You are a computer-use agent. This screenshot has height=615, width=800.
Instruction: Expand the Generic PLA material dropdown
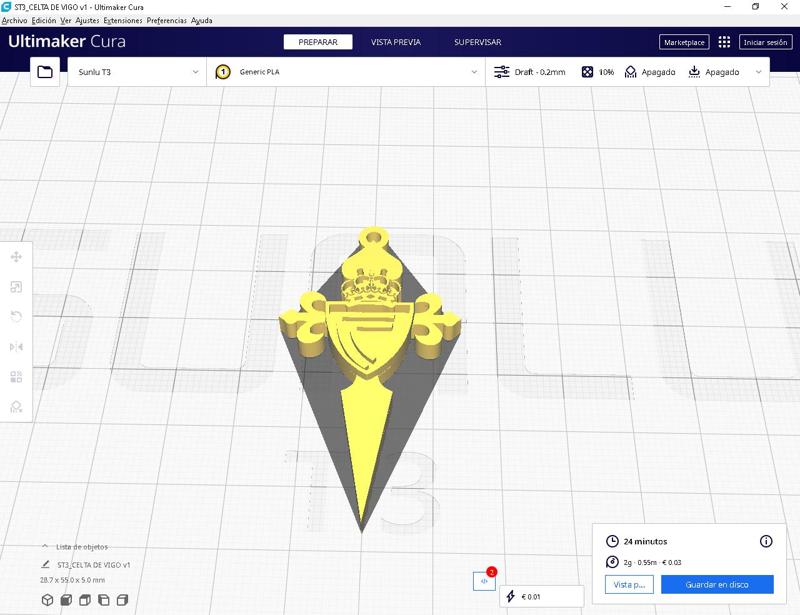point(346,72)
